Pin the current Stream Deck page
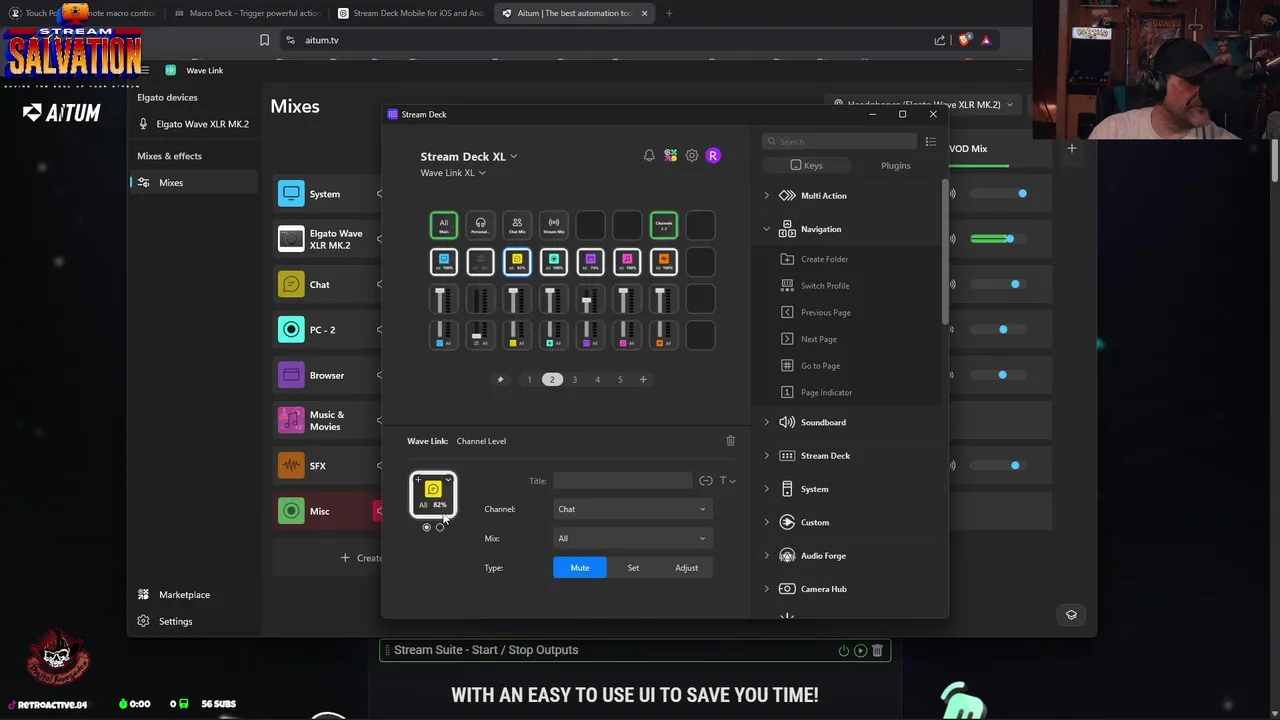1280x720 pixels. 500,380
